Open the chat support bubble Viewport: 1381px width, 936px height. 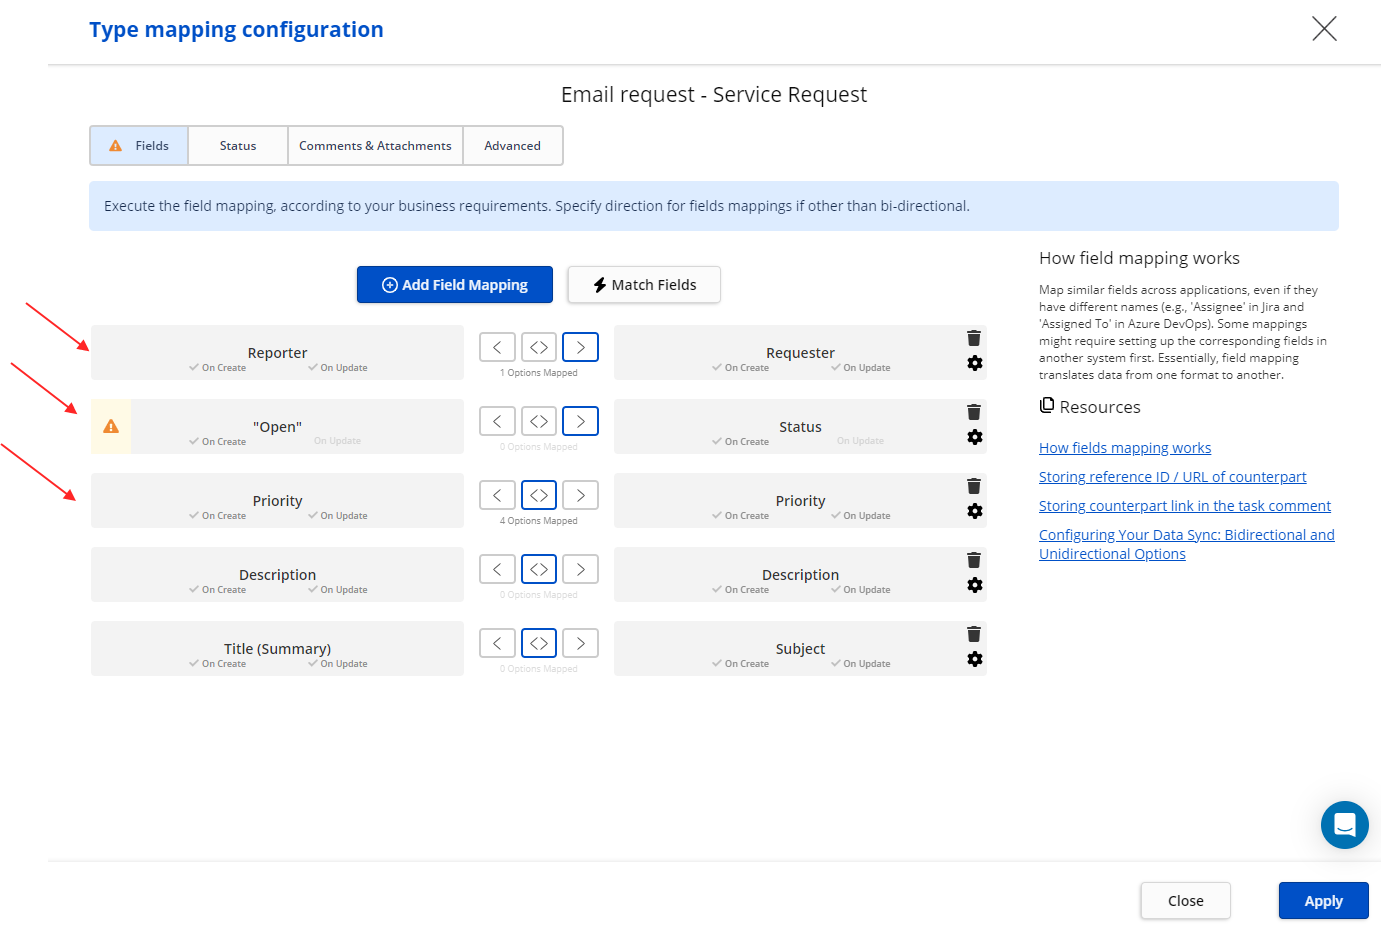pyautogui.click(x=1344, y=825)
